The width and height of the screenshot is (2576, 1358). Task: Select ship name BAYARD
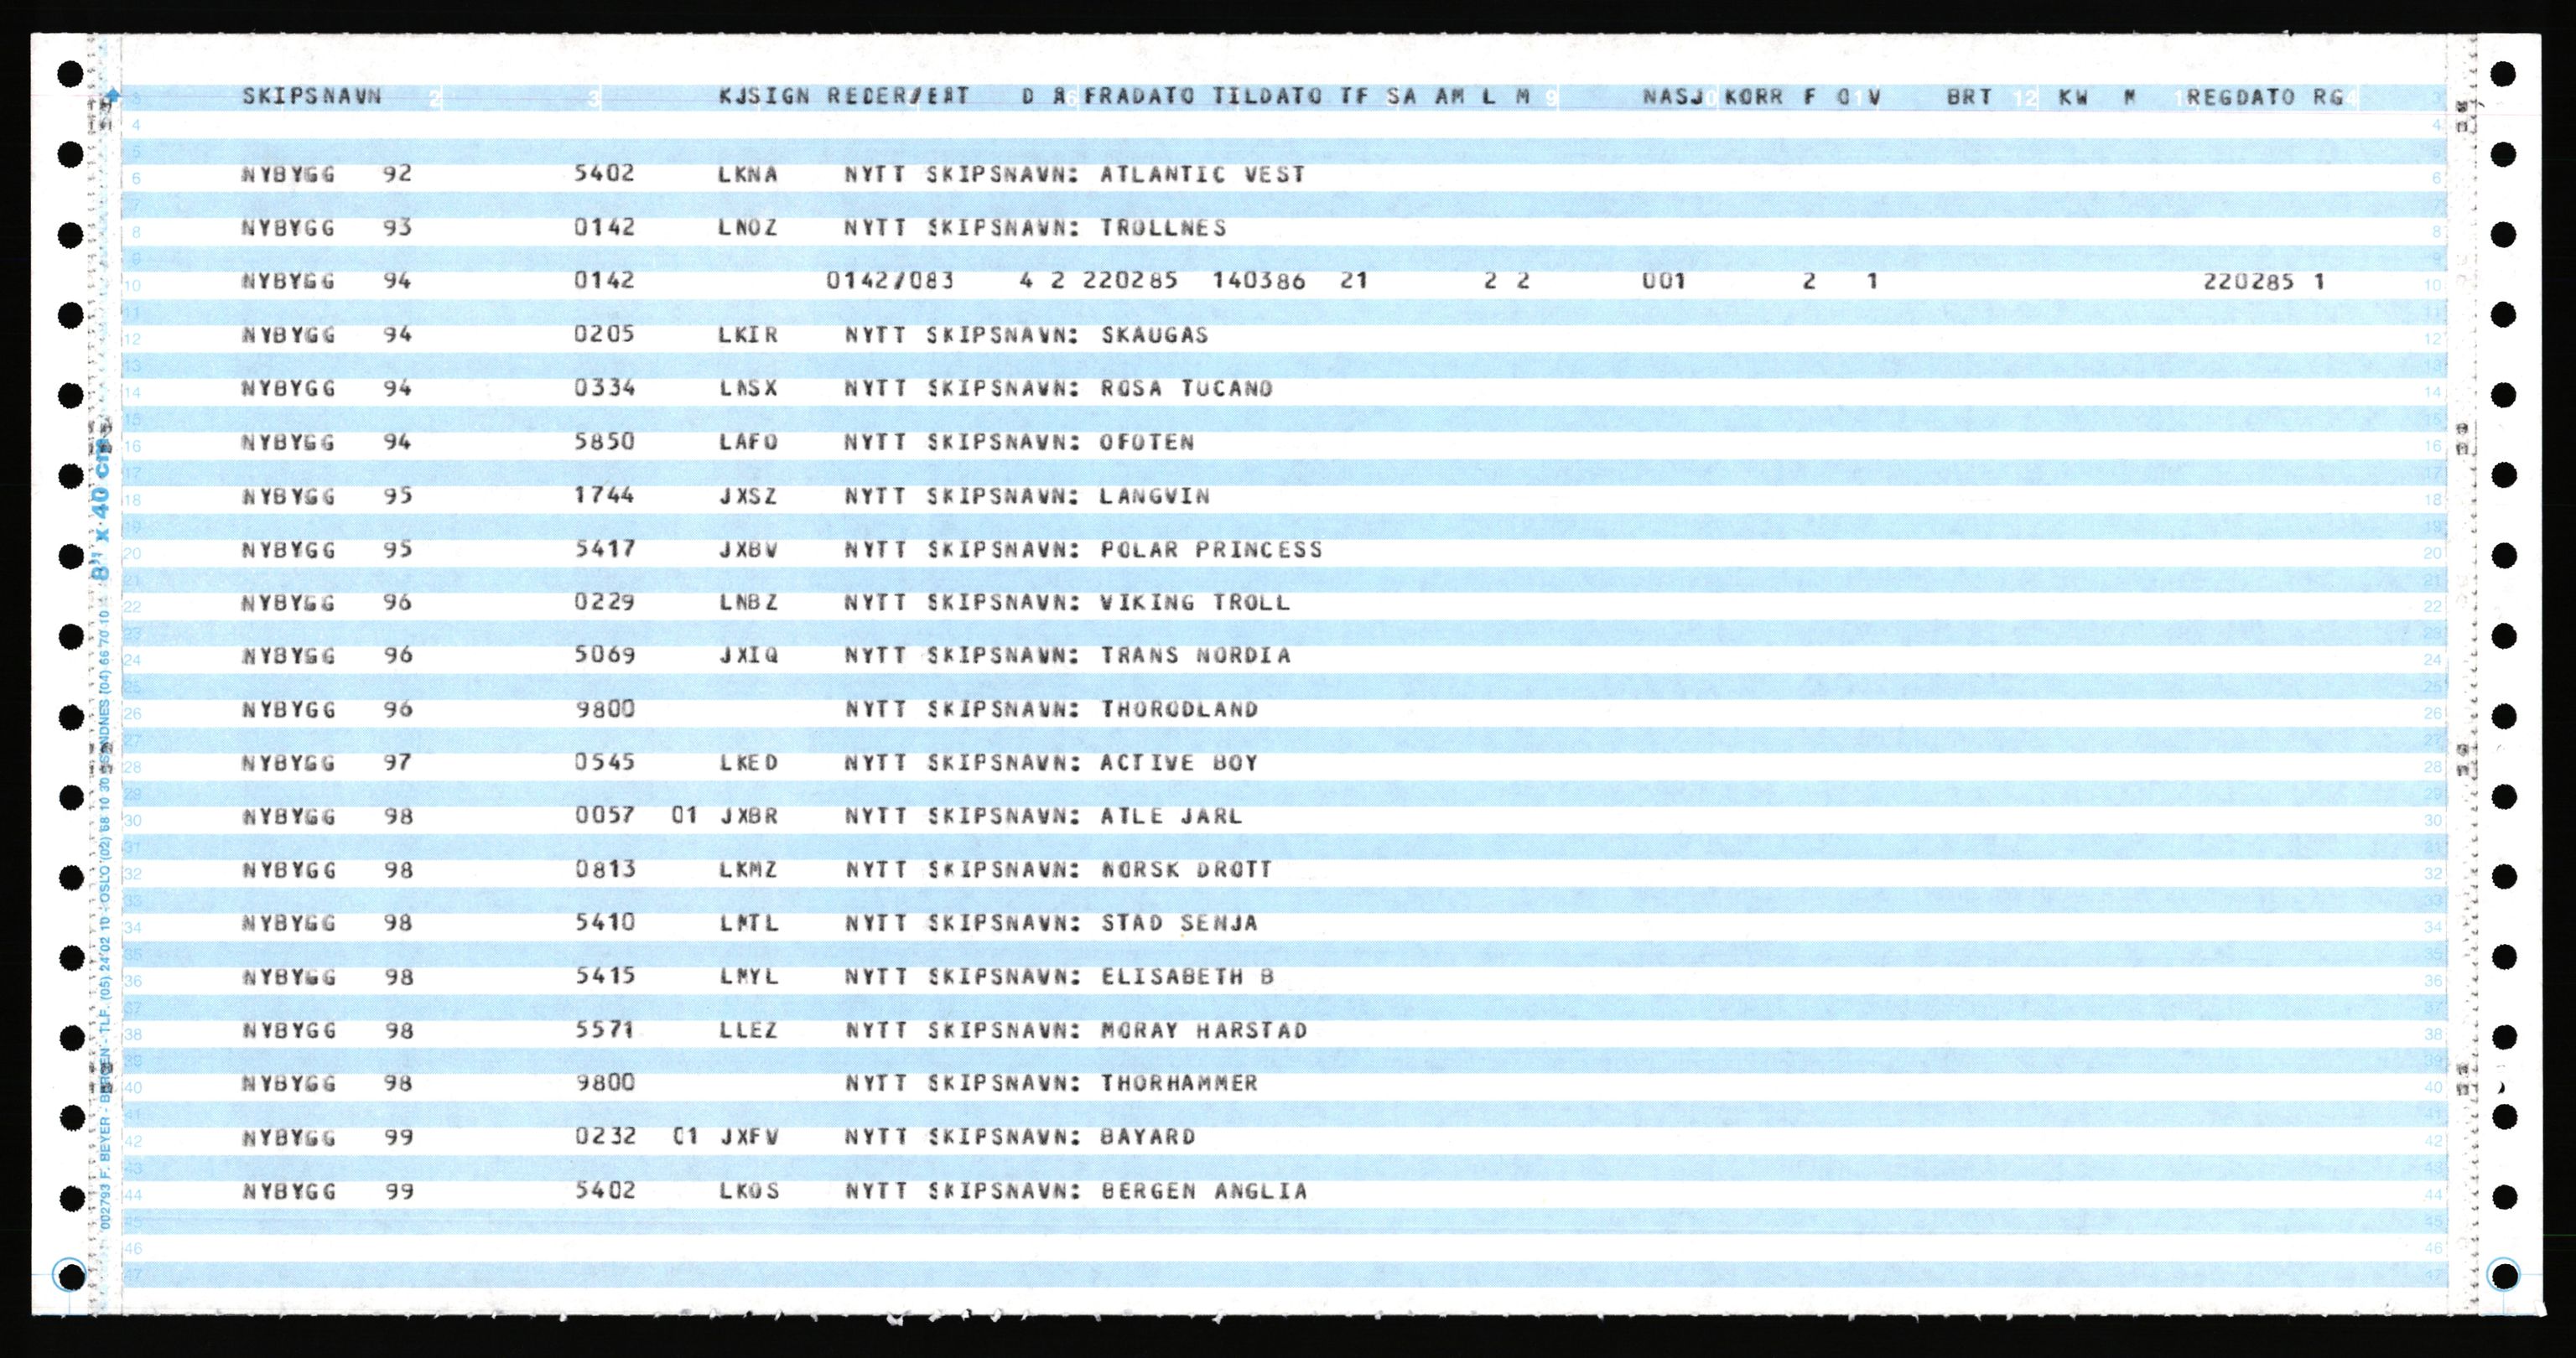point(1148,1137)
